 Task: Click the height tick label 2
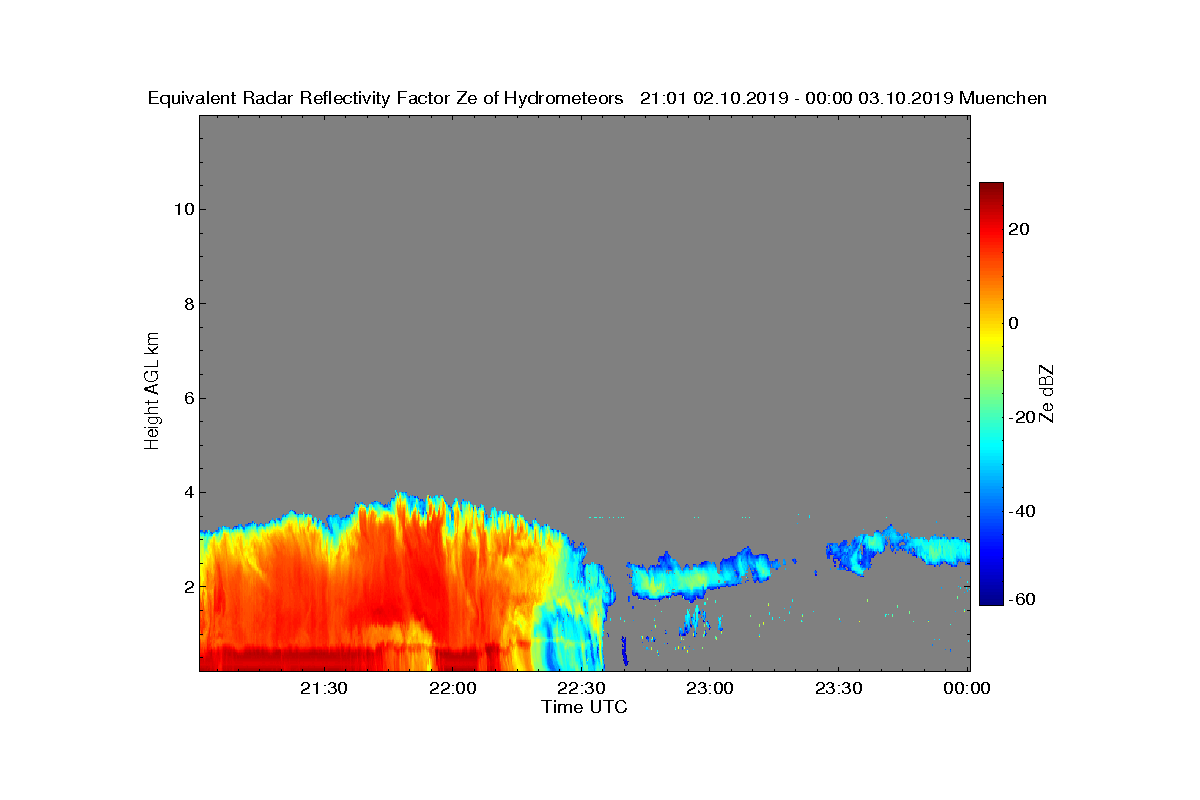pyautogui.click(x=187, y=586)
